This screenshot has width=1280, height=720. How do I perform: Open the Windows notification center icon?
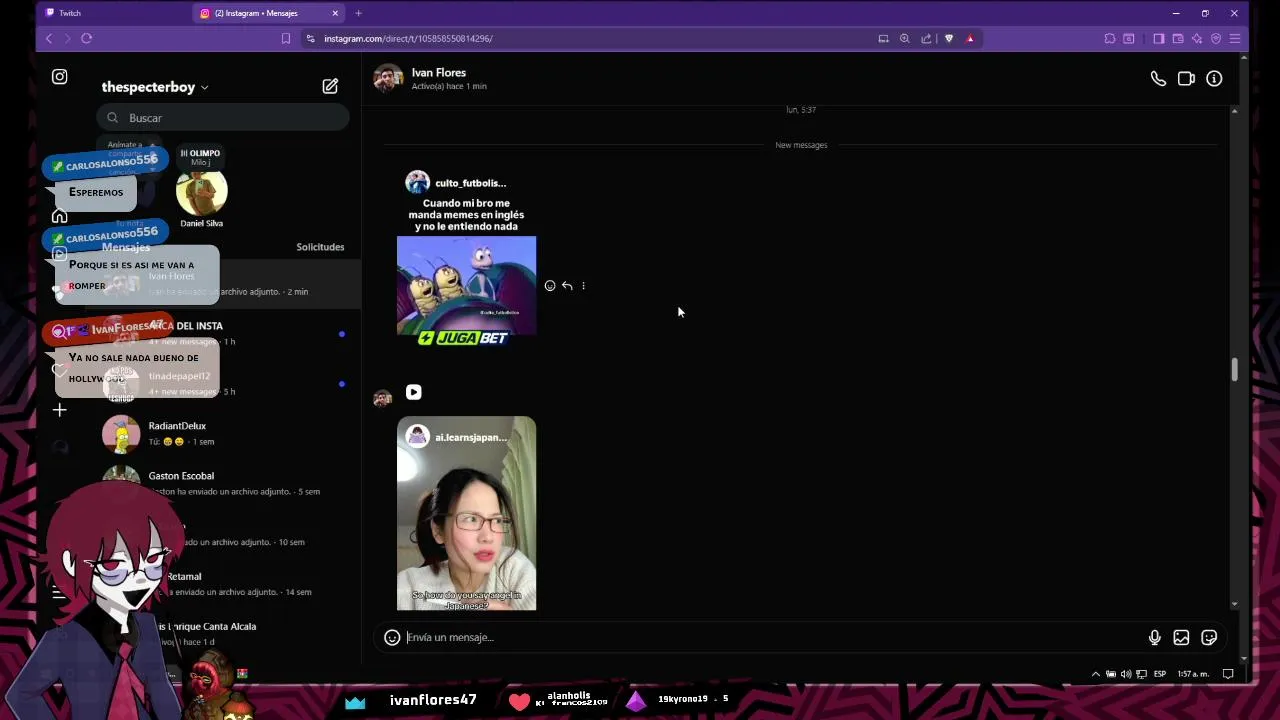1228,674
